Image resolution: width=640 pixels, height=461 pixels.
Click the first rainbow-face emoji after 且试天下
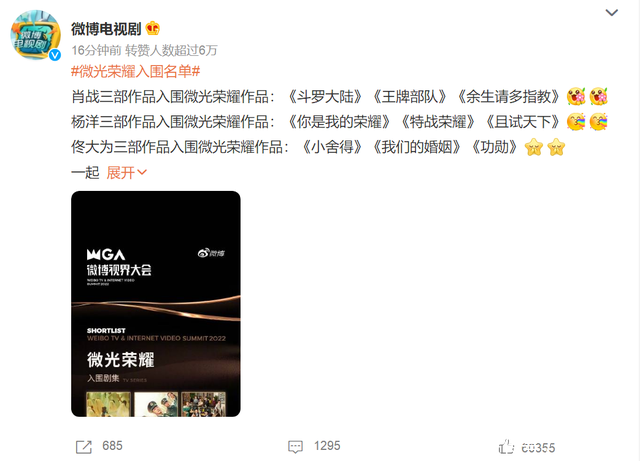(x=576, y=122)
